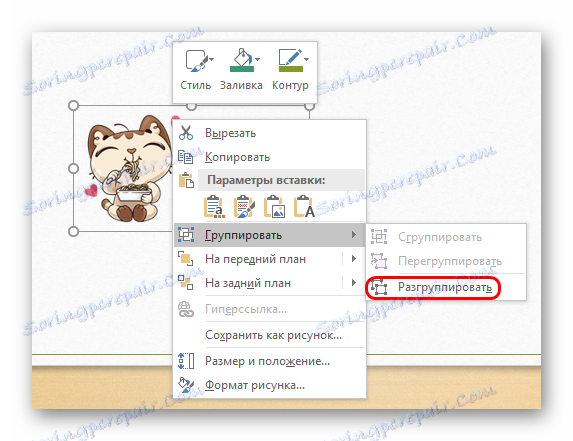
Task: Click the bottom-left selection handle
Action: point(73,231)
